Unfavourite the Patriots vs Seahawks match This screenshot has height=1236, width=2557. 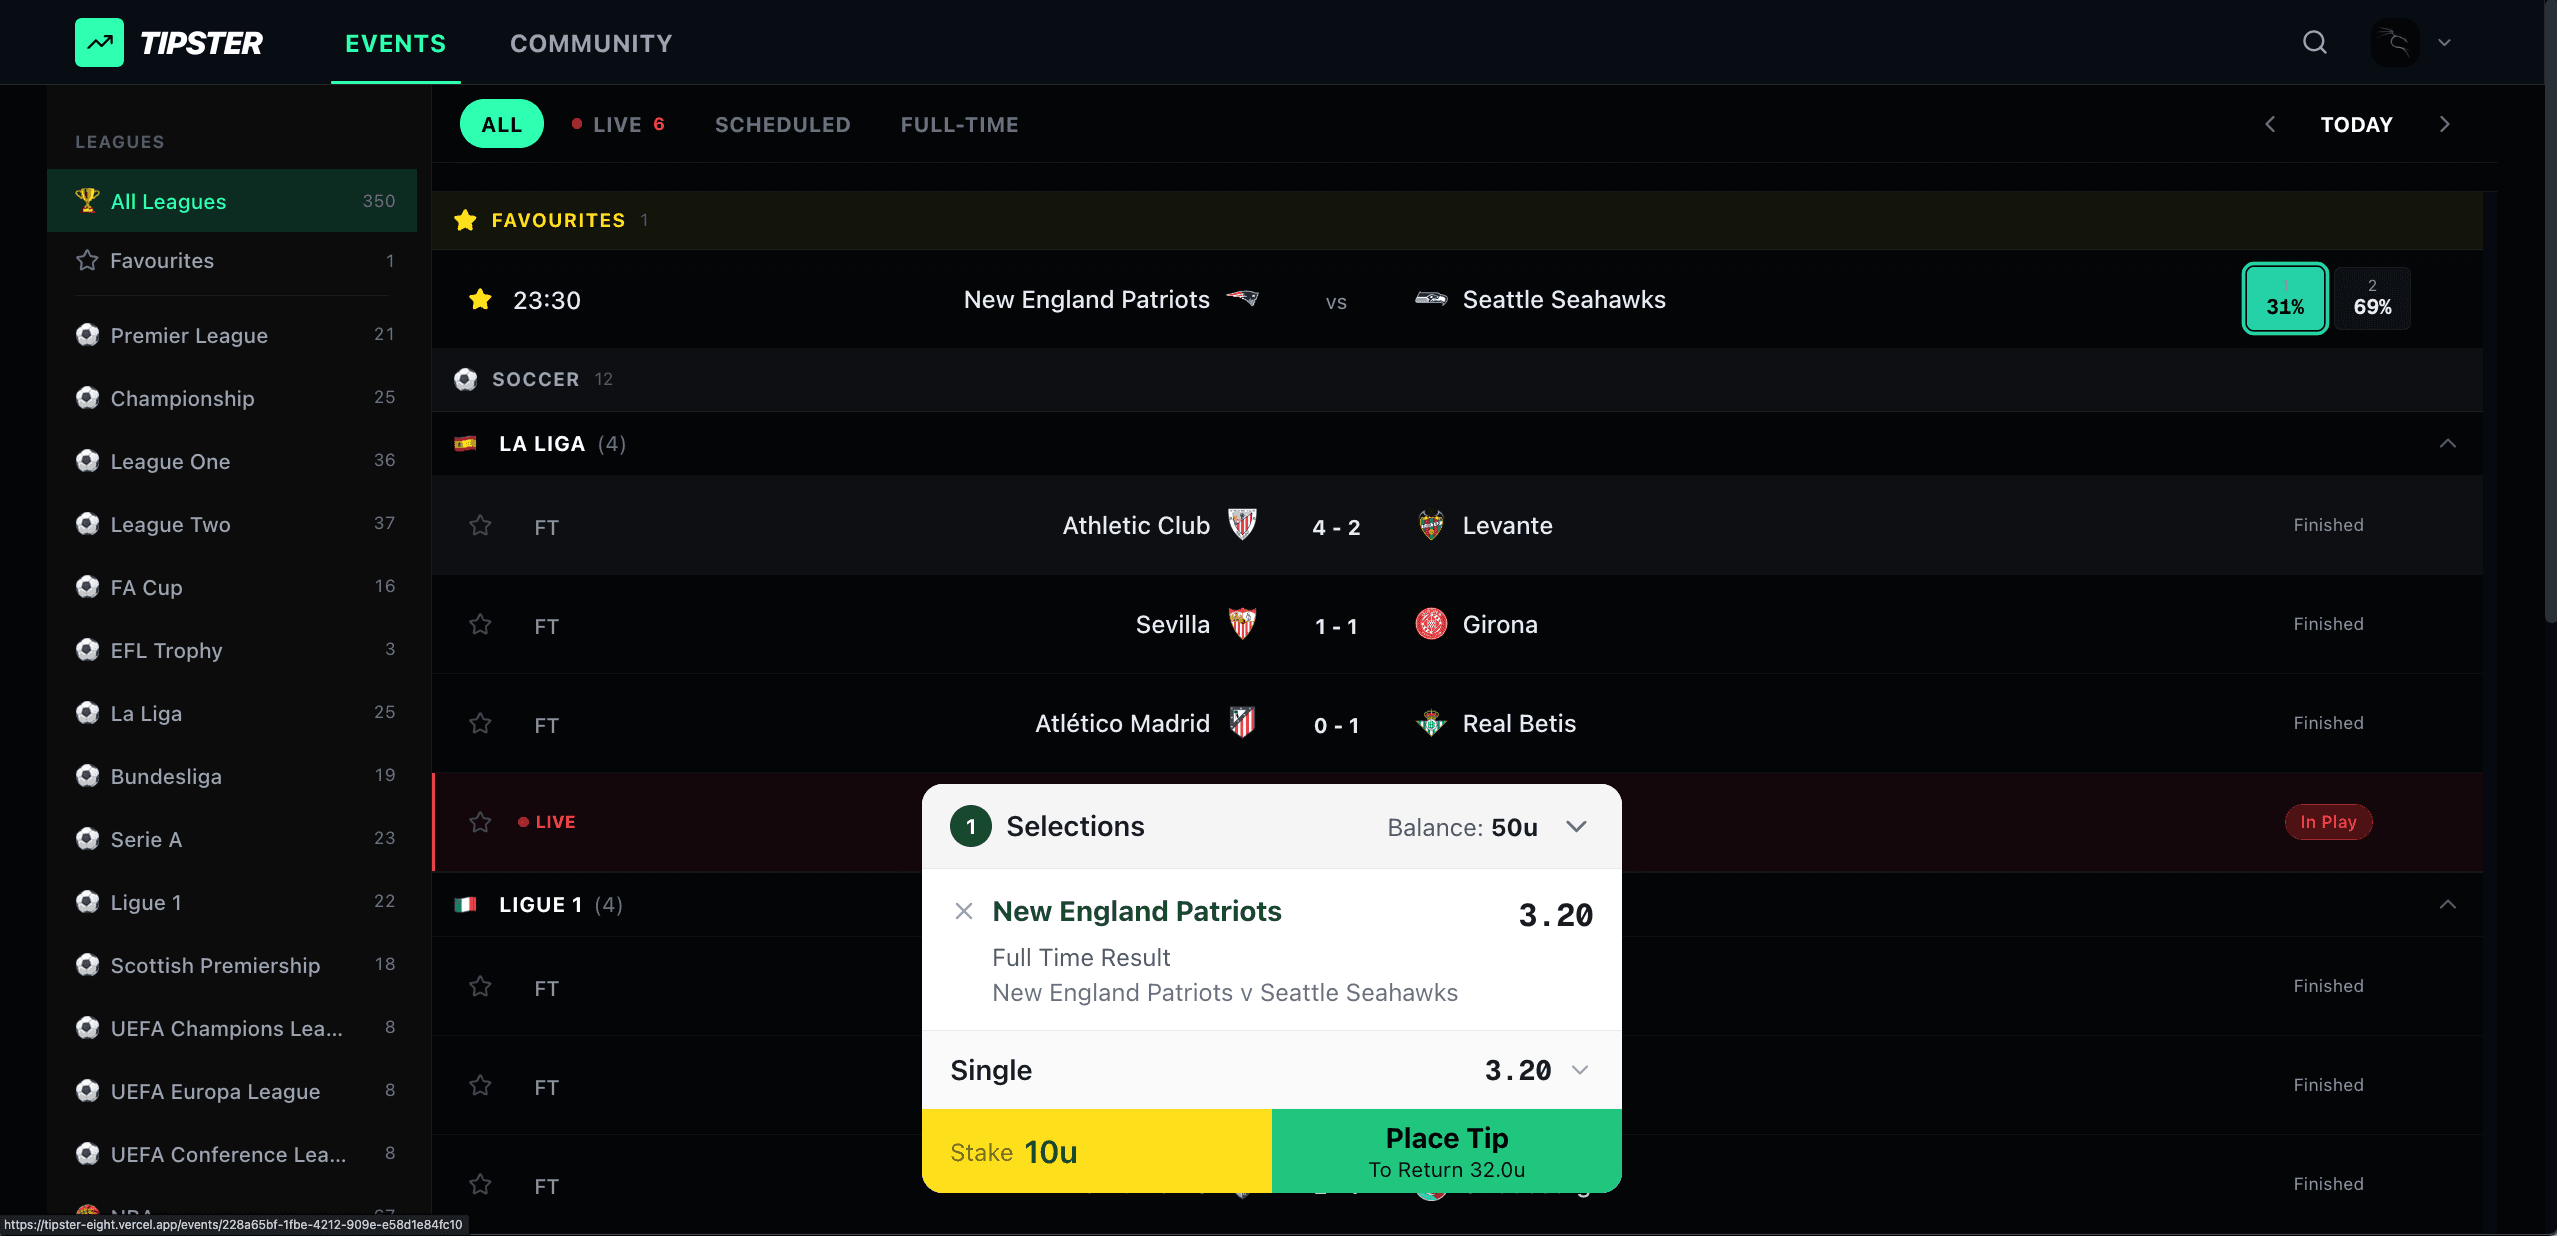(x=479, y=299)
